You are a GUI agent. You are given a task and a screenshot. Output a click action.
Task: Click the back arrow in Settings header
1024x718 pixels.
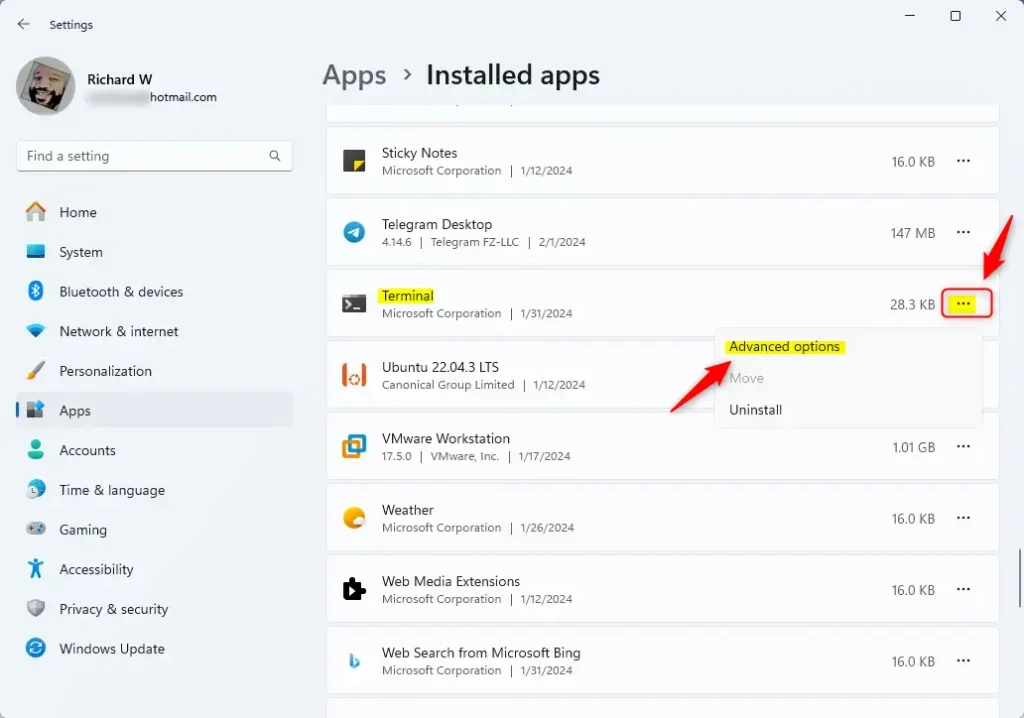point(24,24)
